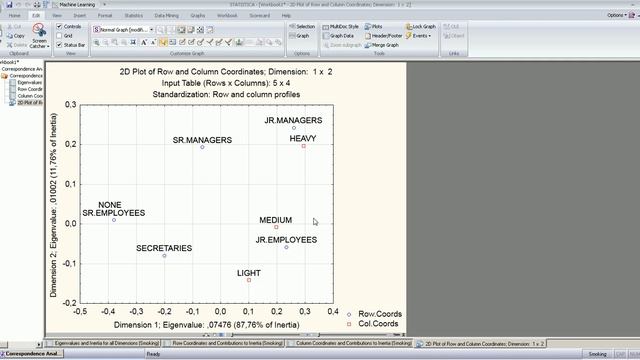Open the Help ribbon tab
640x360 pixels.
tap(286, 16)
